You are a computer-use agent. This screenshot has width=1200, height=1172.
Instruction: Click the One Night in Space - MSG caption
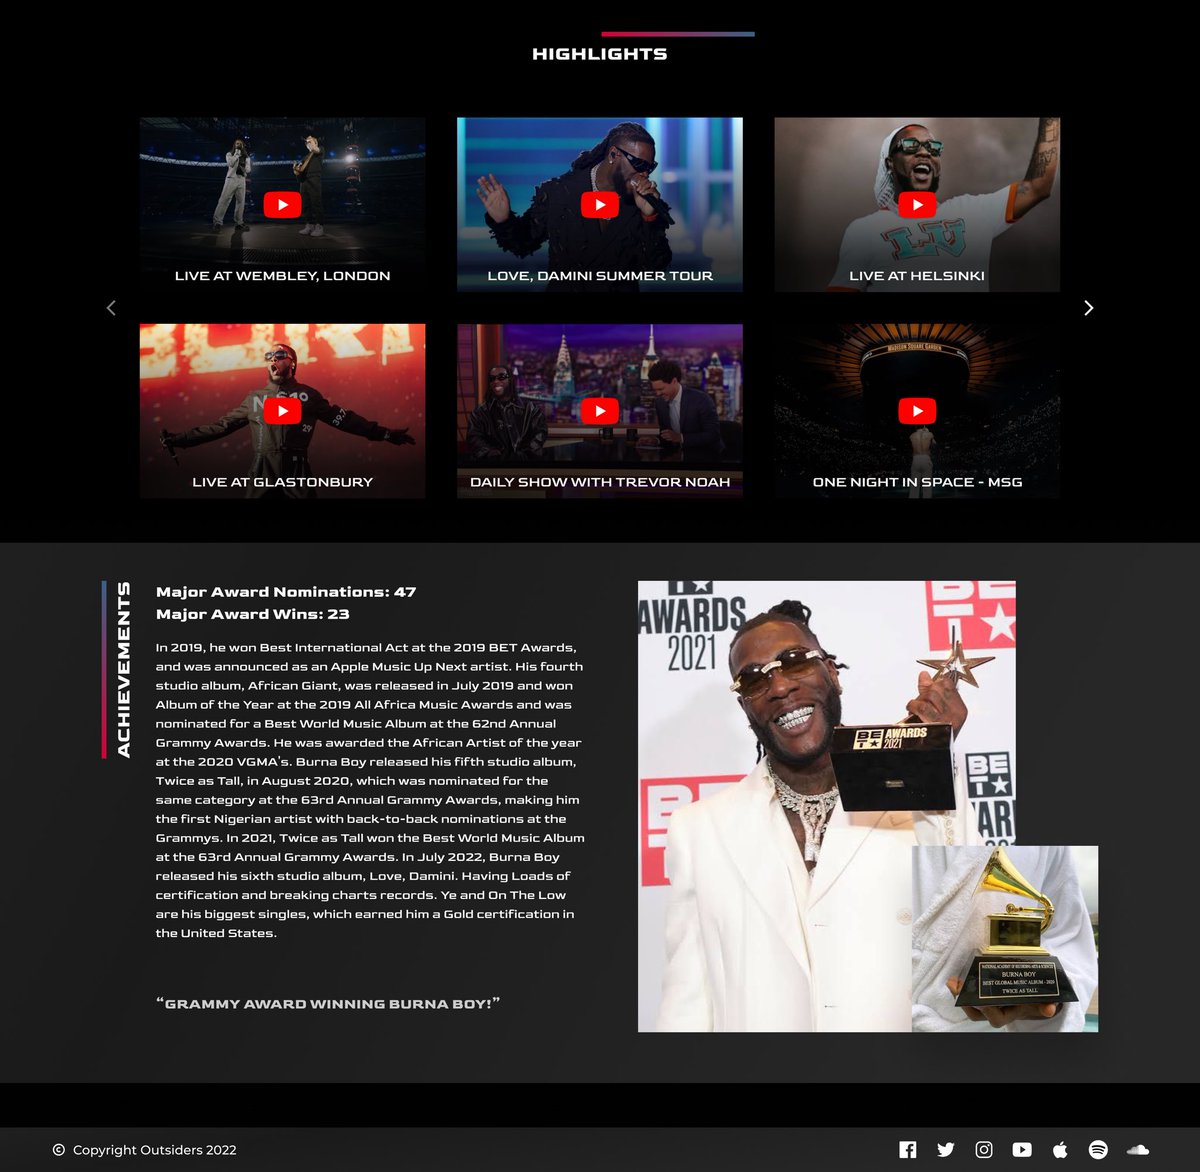click(x=917, y=482)
